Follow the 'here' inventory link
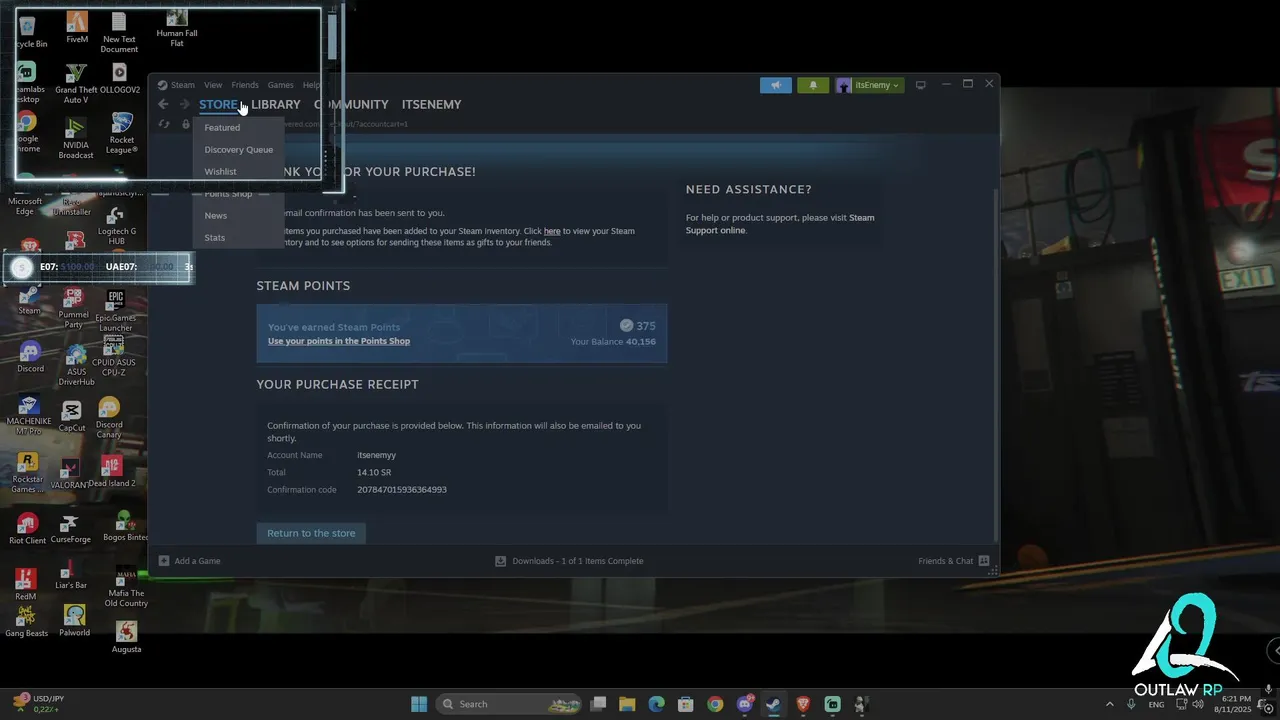This screenshot has height=720, width=1280. pyautogui.click(x=552, y=231)
